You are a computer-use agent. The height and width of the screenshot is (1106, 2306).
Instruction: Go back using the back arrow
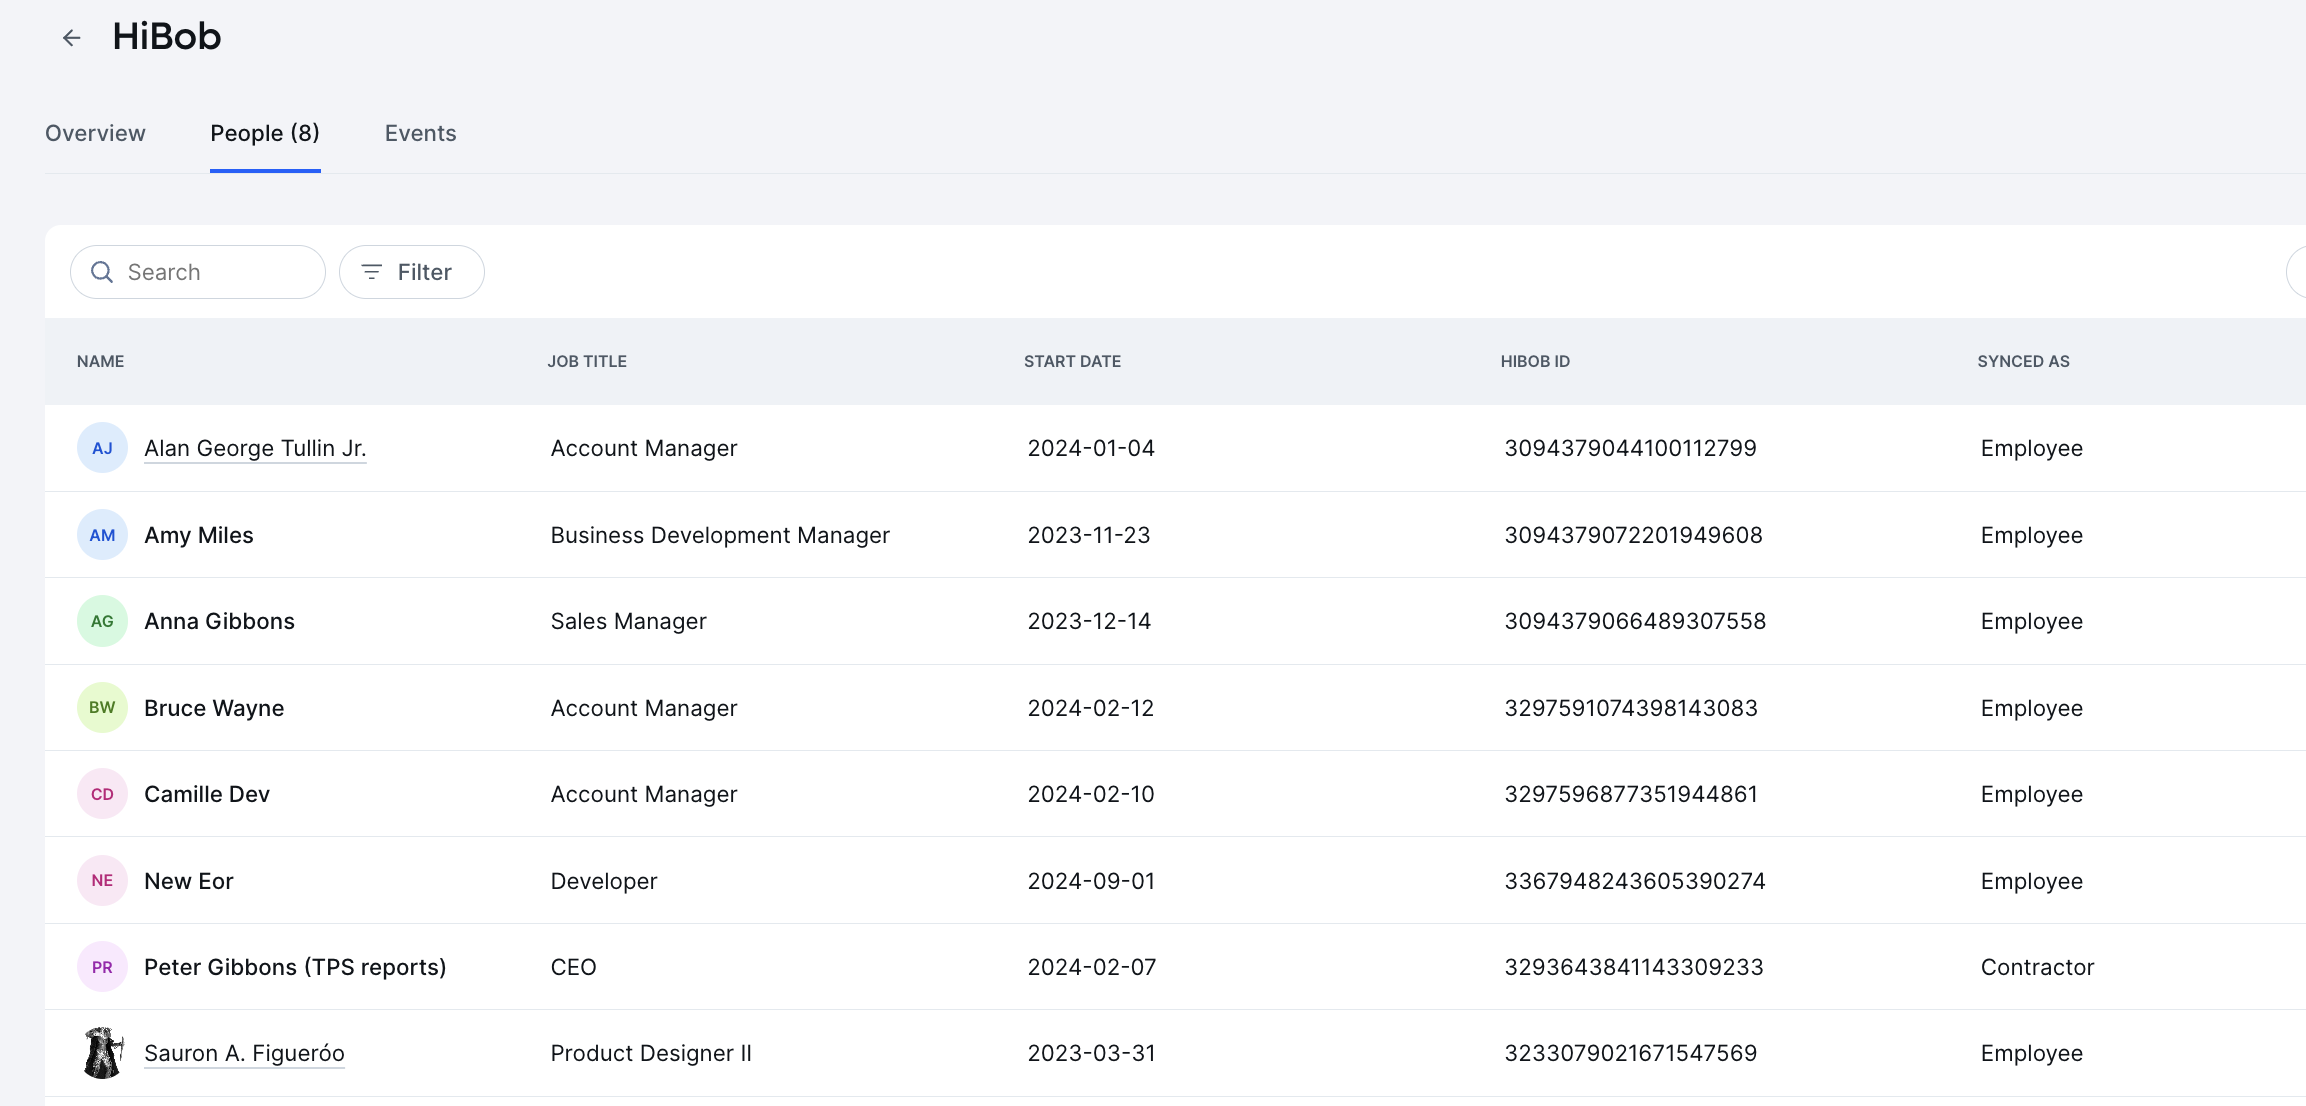click(x=71, y=37)
